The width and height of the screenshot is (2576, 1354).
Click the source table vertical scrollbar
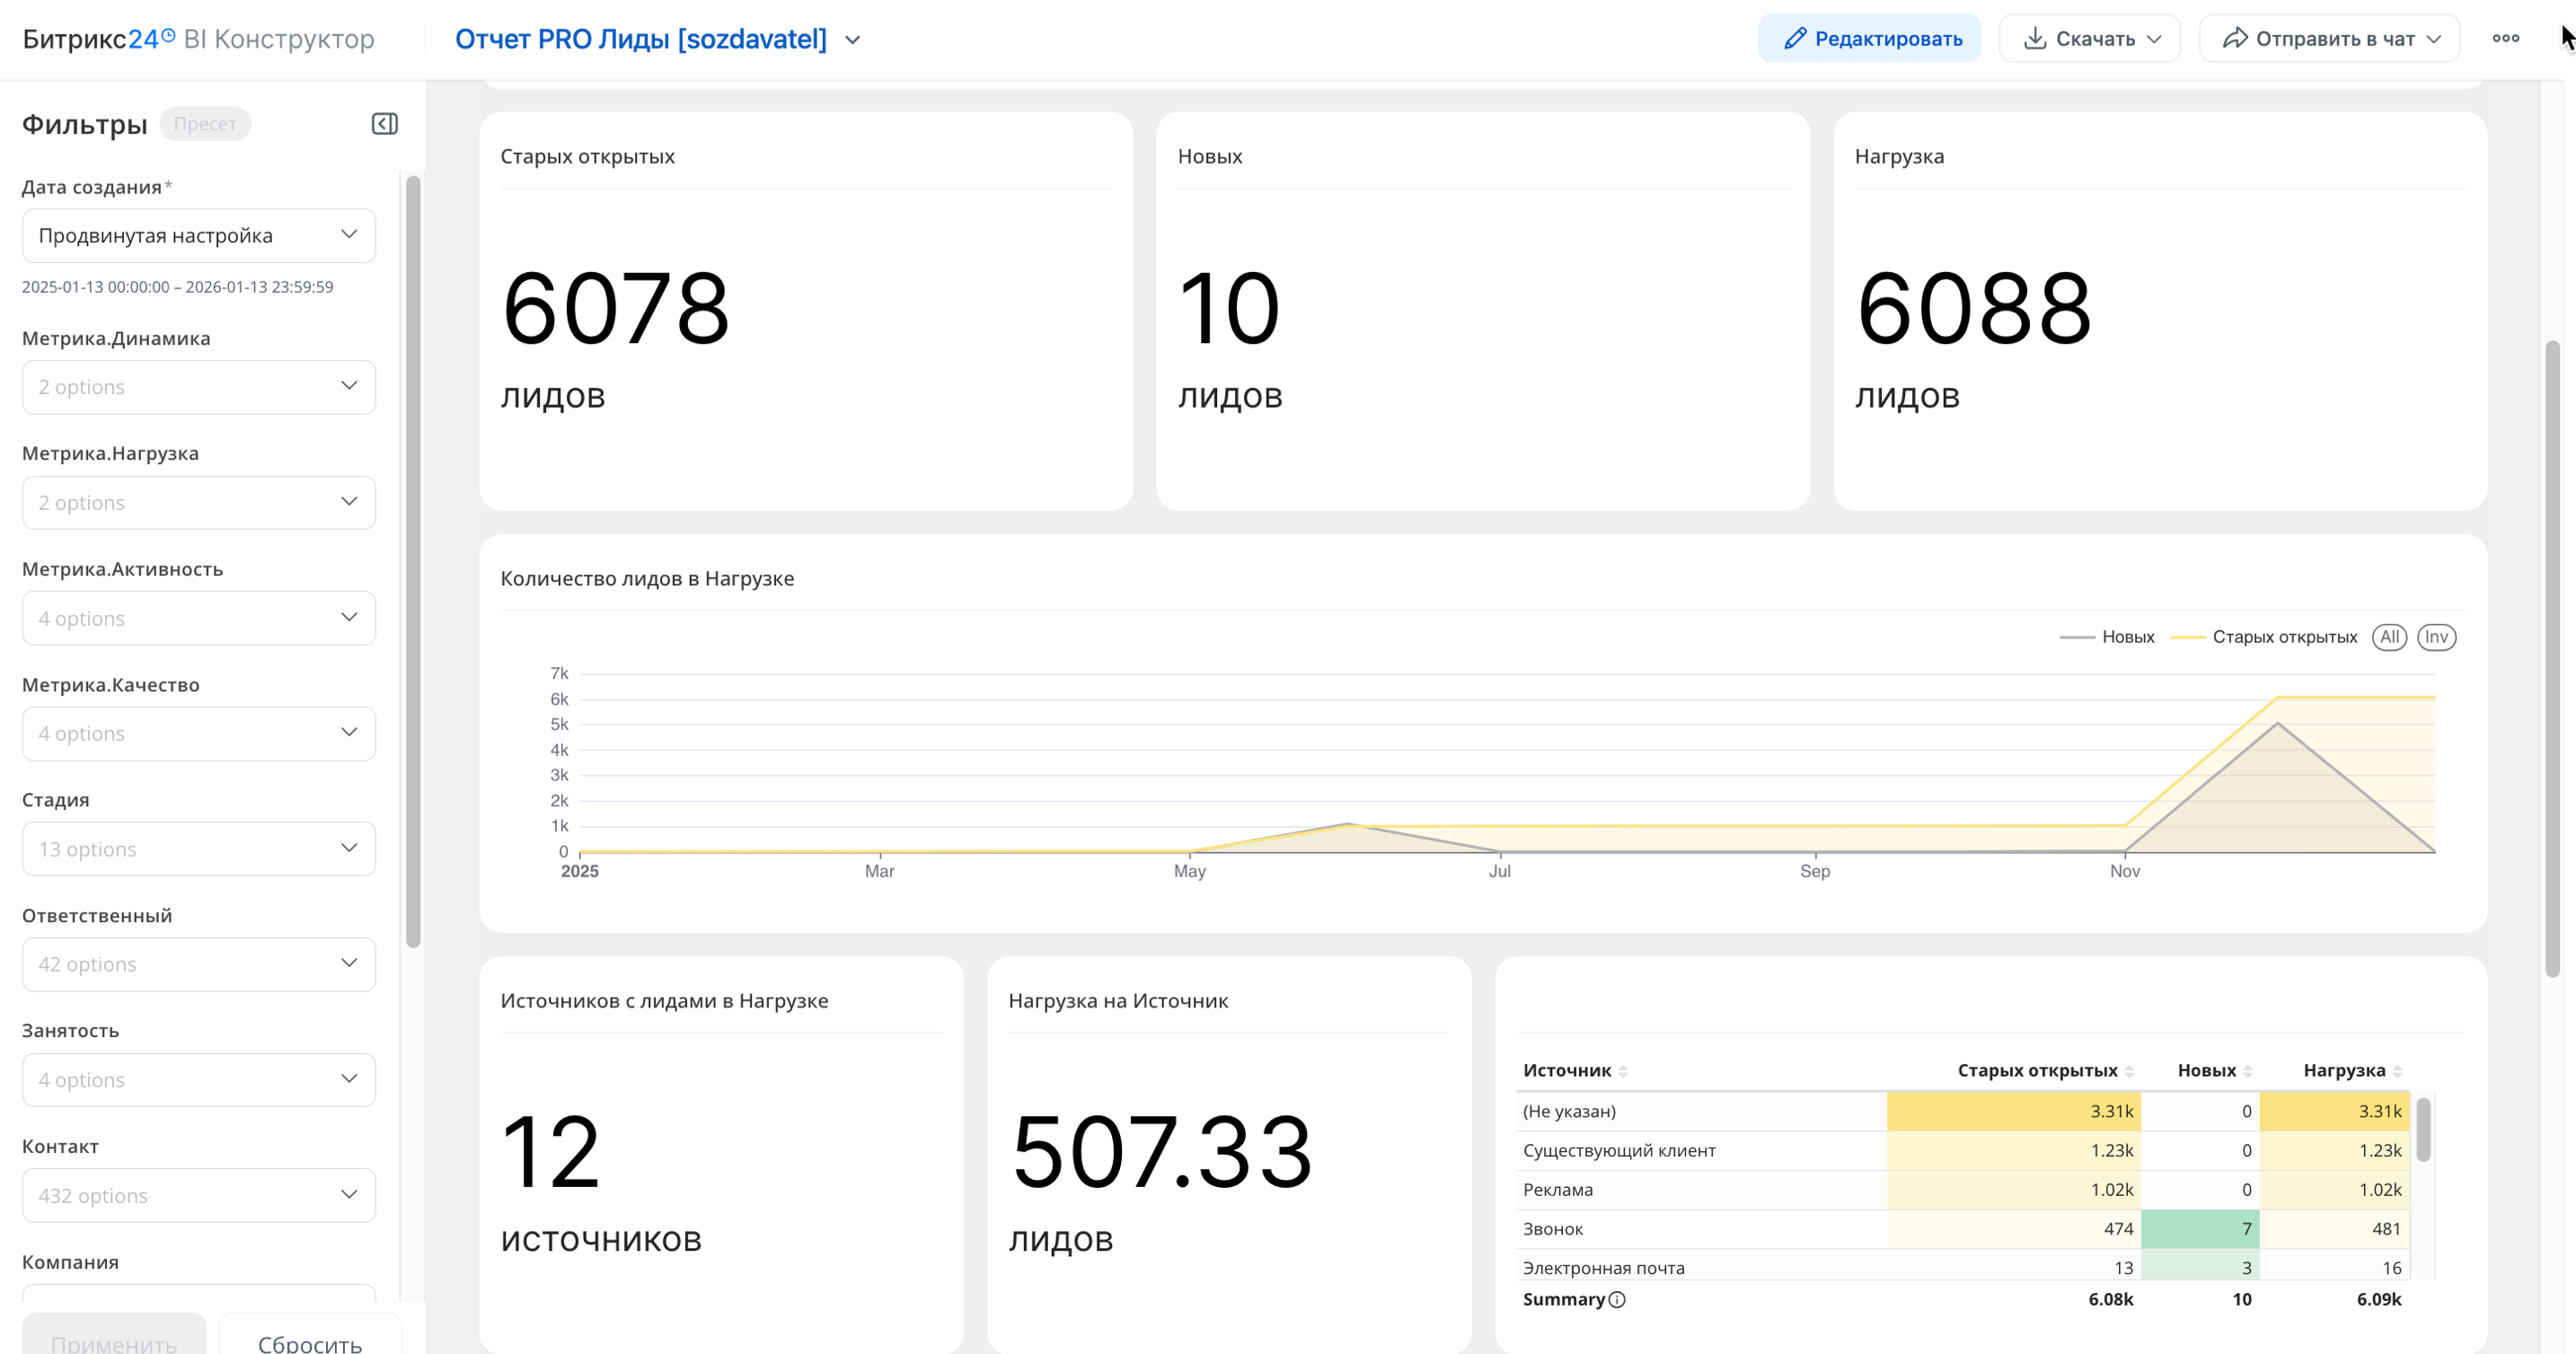tap(2423, 1130)
